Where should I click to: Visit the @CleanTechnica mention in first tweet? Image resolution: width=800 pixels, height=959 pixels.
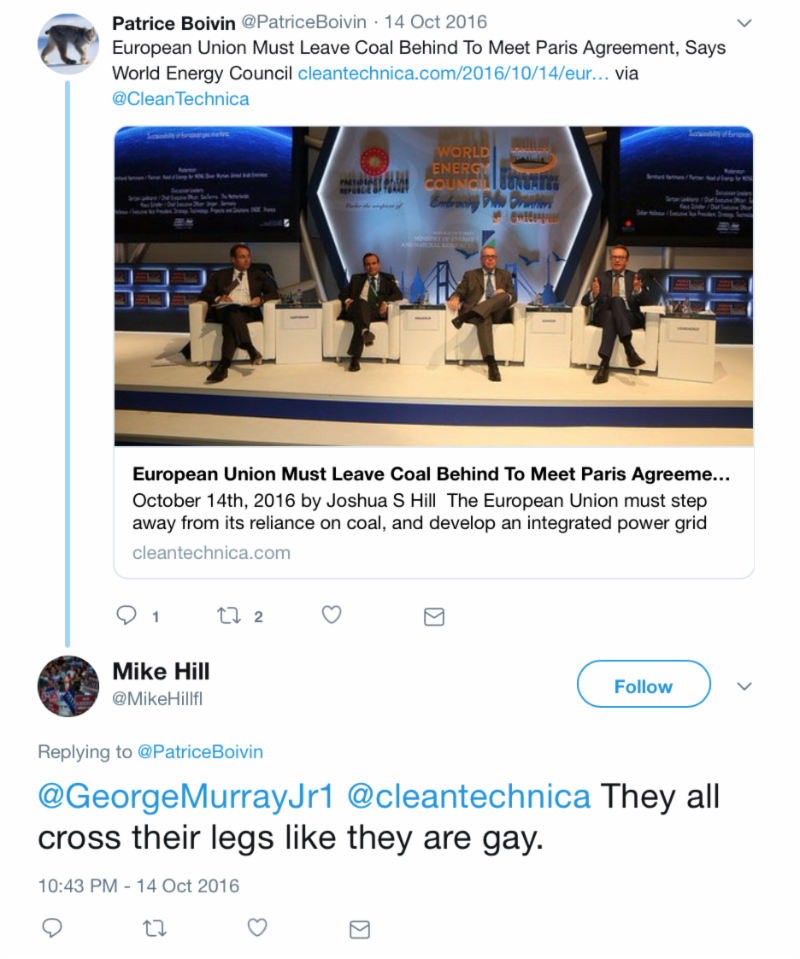click(180, 98)
